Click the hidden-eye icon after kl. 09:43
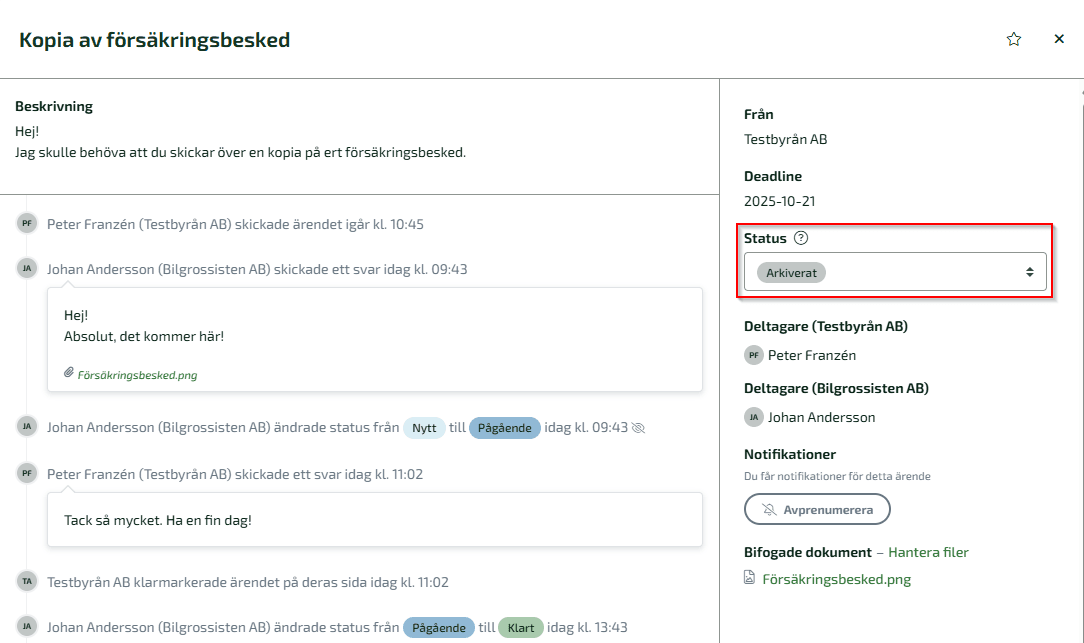 [639, 428]
